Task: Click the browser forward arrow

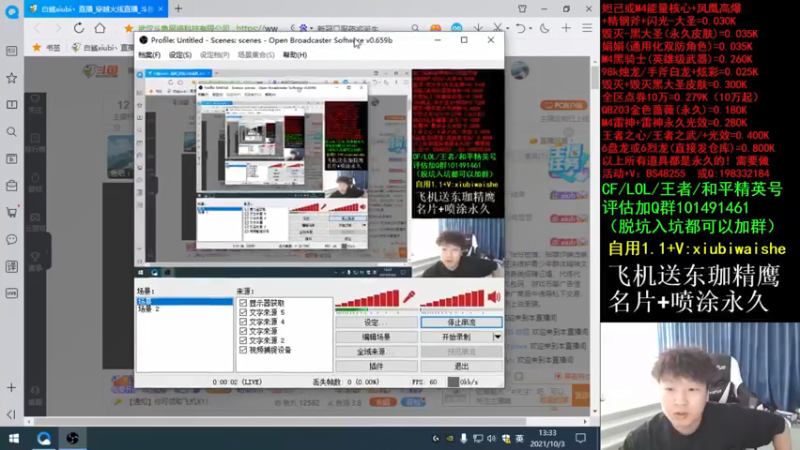Action: (57, 28)
